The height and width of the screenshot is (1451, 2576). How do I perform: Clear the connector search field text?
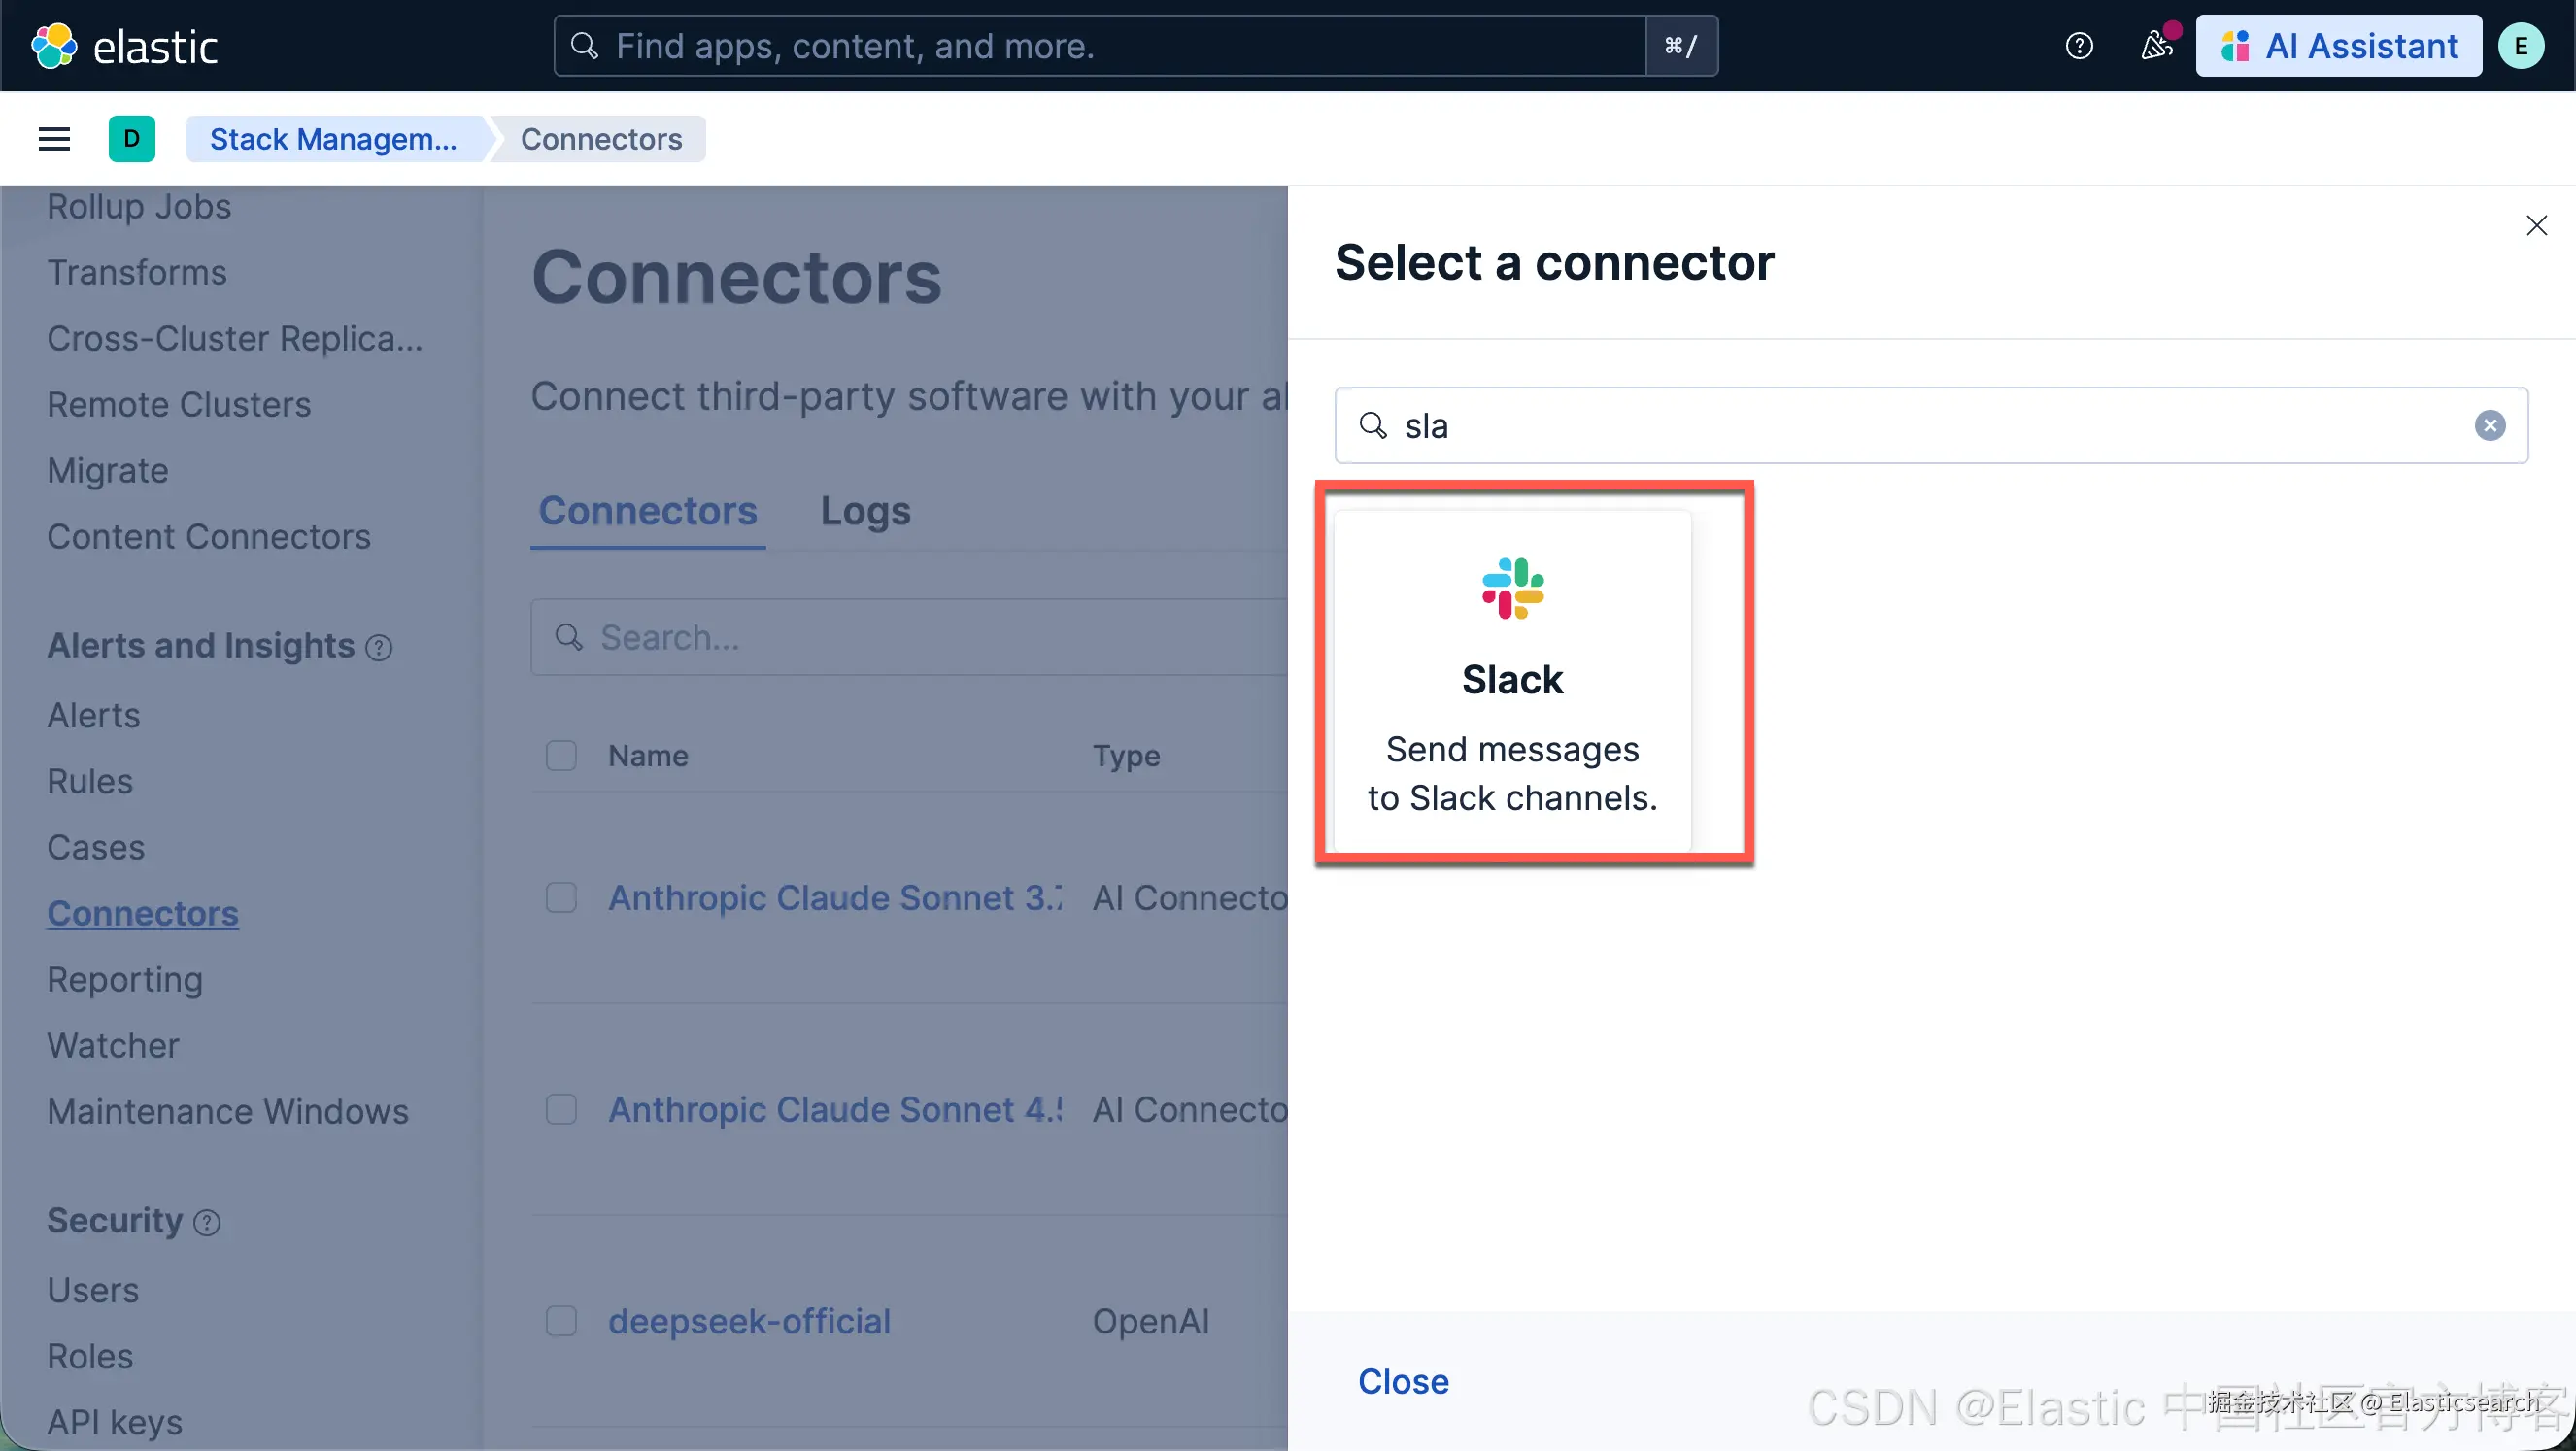(2489, 426)
